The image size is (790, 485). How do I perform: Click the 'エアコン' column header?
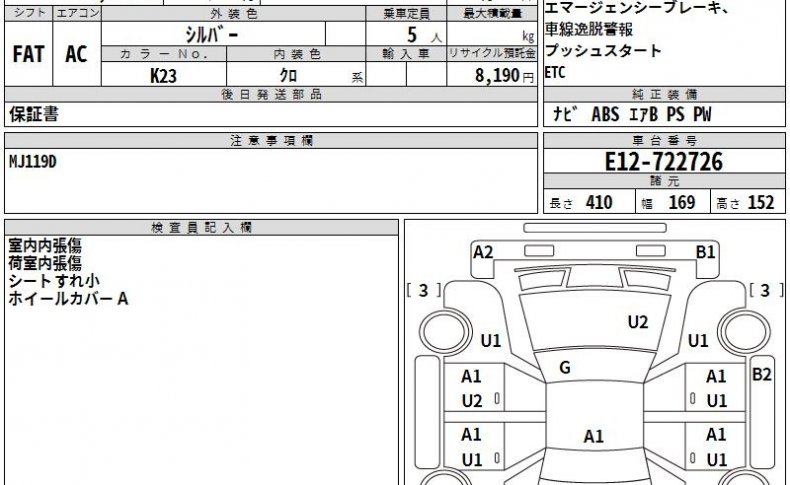(77, 13)
